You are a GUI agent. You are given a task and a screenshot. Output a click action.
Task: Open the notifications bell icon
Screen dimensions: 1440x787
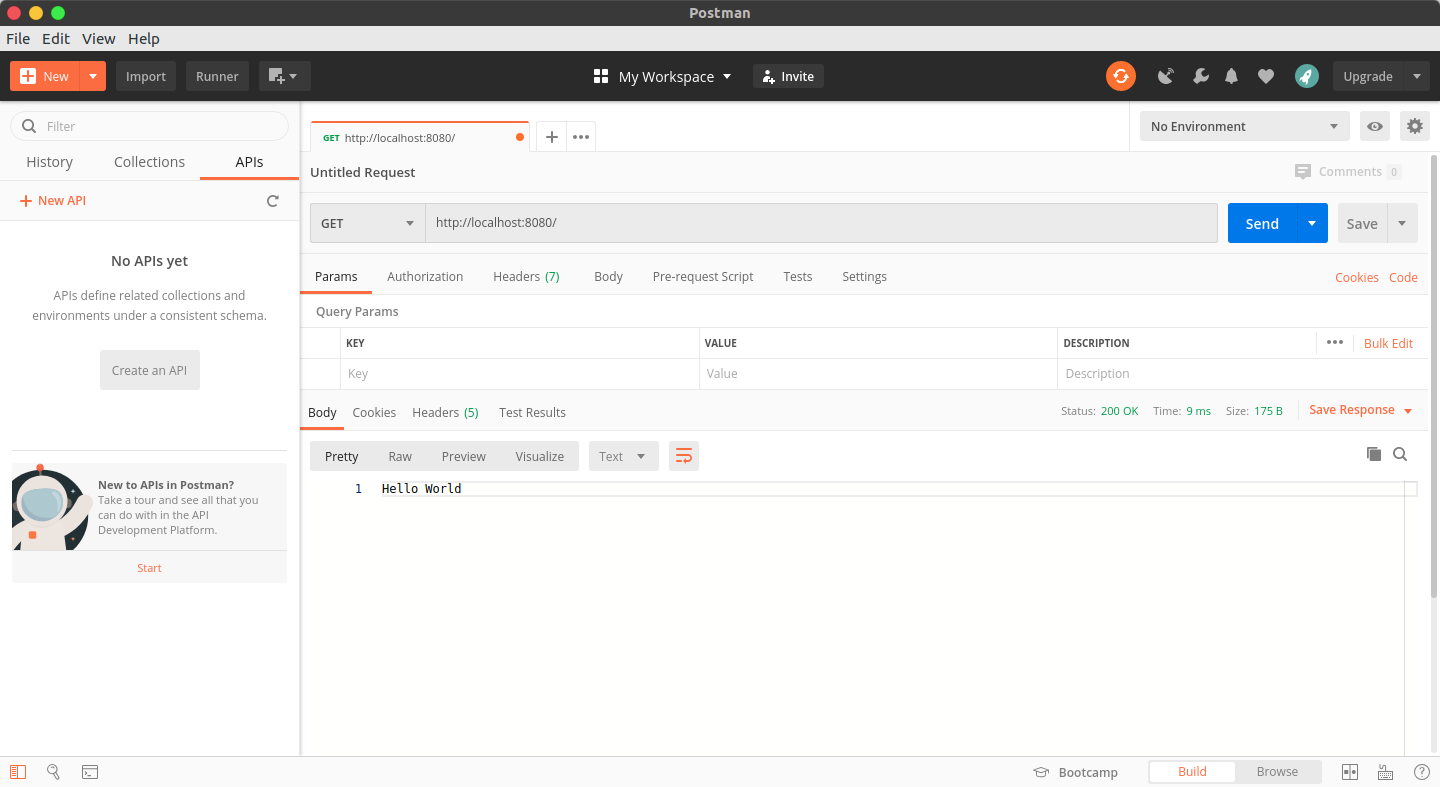point(1232,76)
